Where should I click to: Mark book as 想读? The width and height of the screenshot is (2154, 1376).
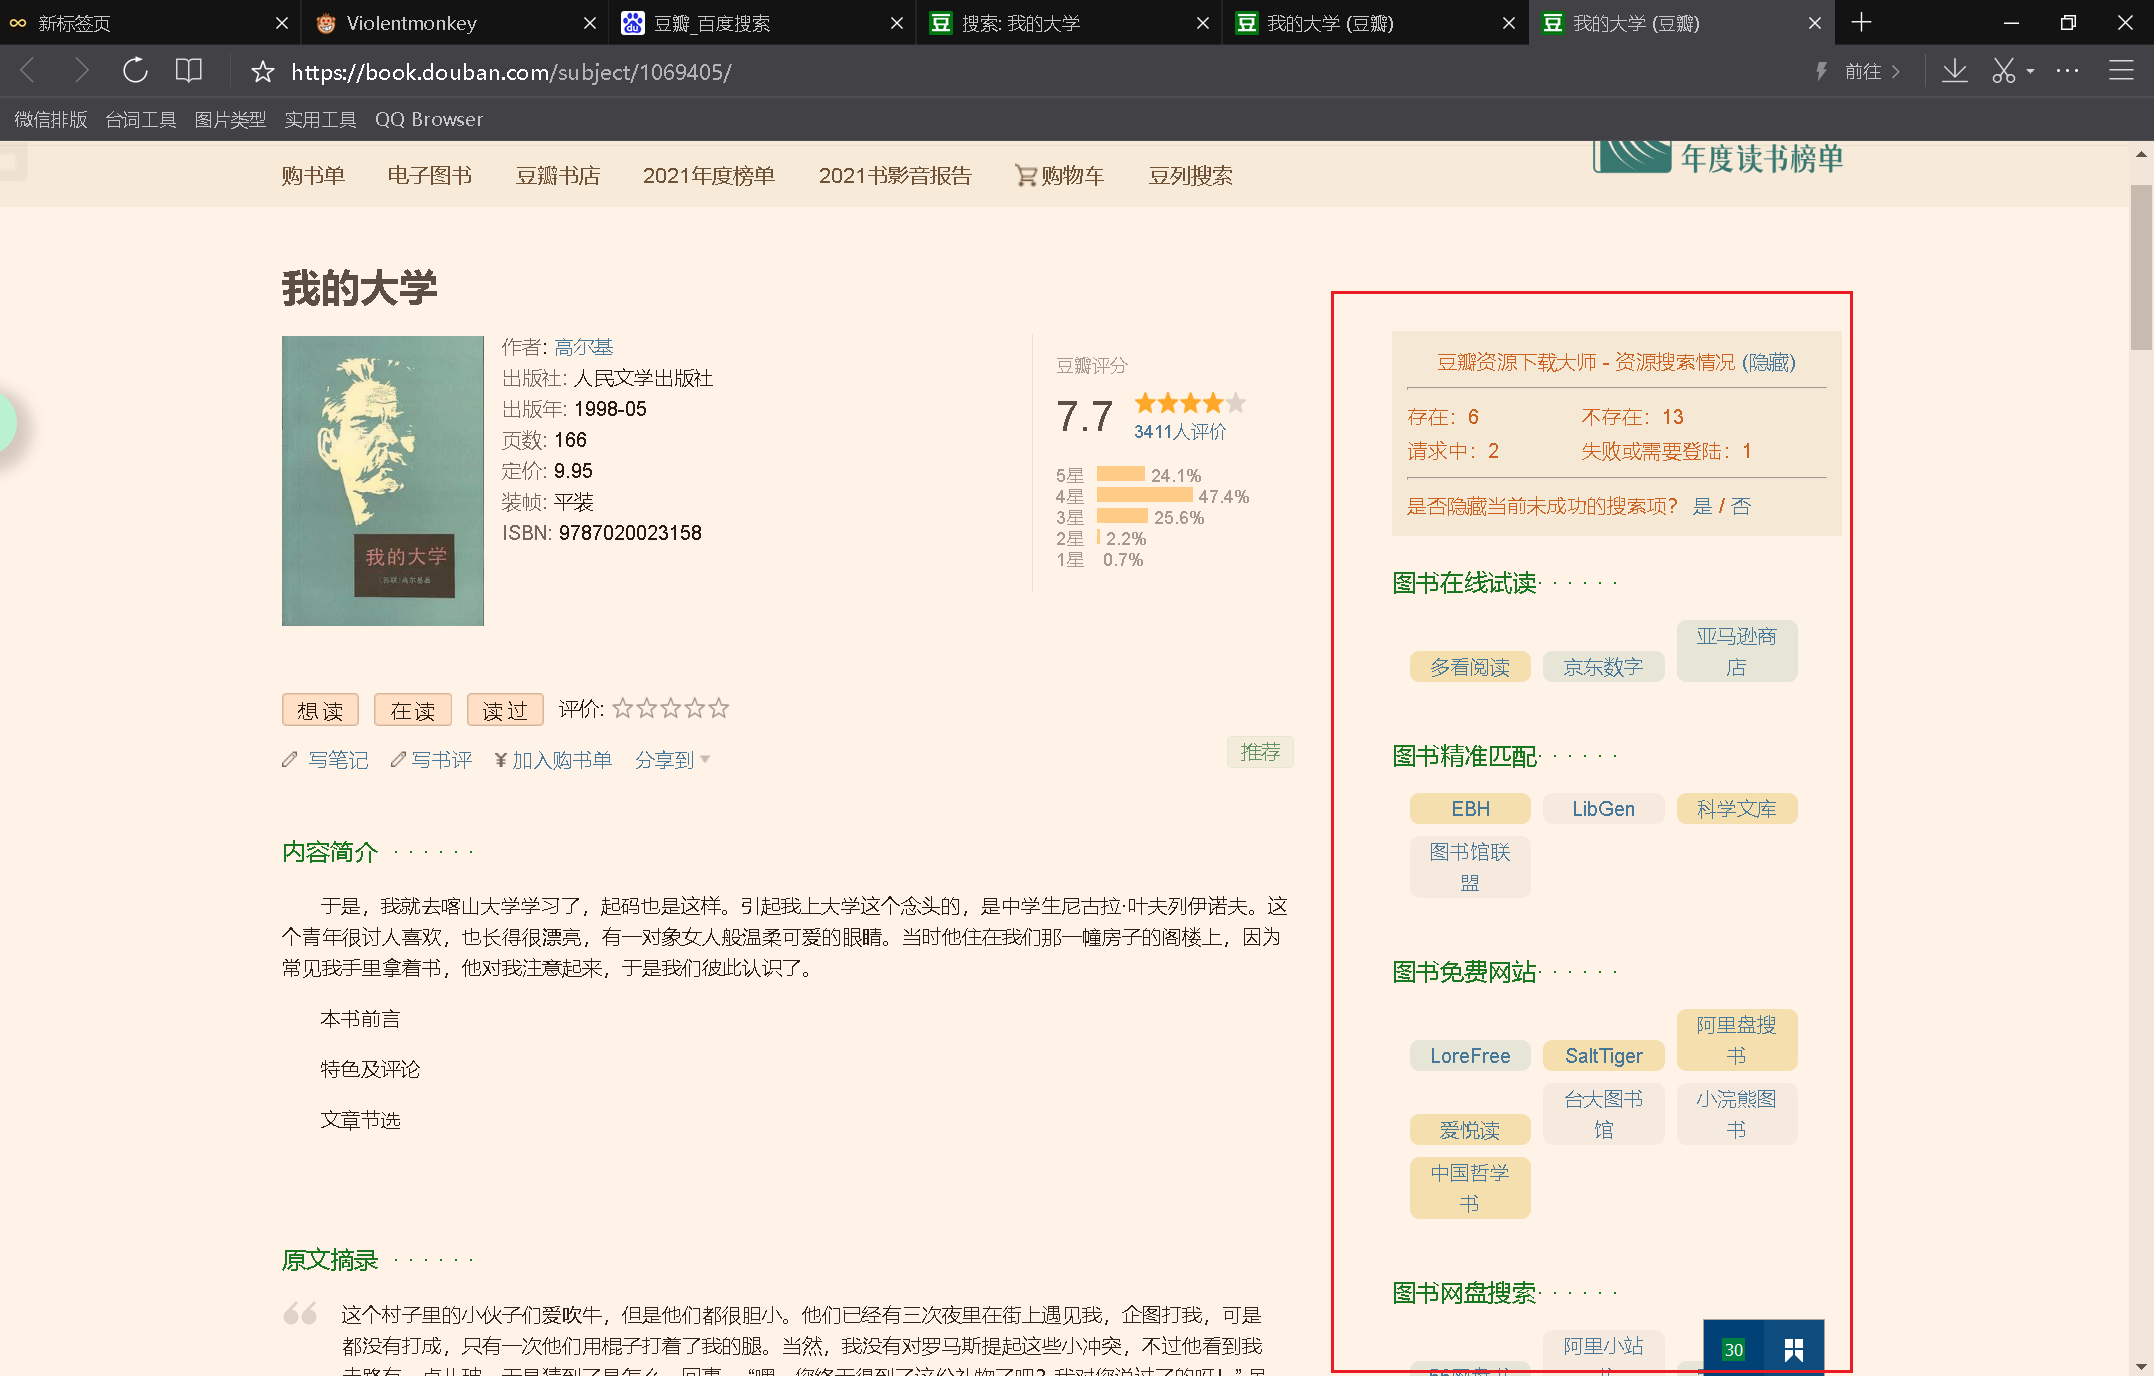[x=320, y=710]
